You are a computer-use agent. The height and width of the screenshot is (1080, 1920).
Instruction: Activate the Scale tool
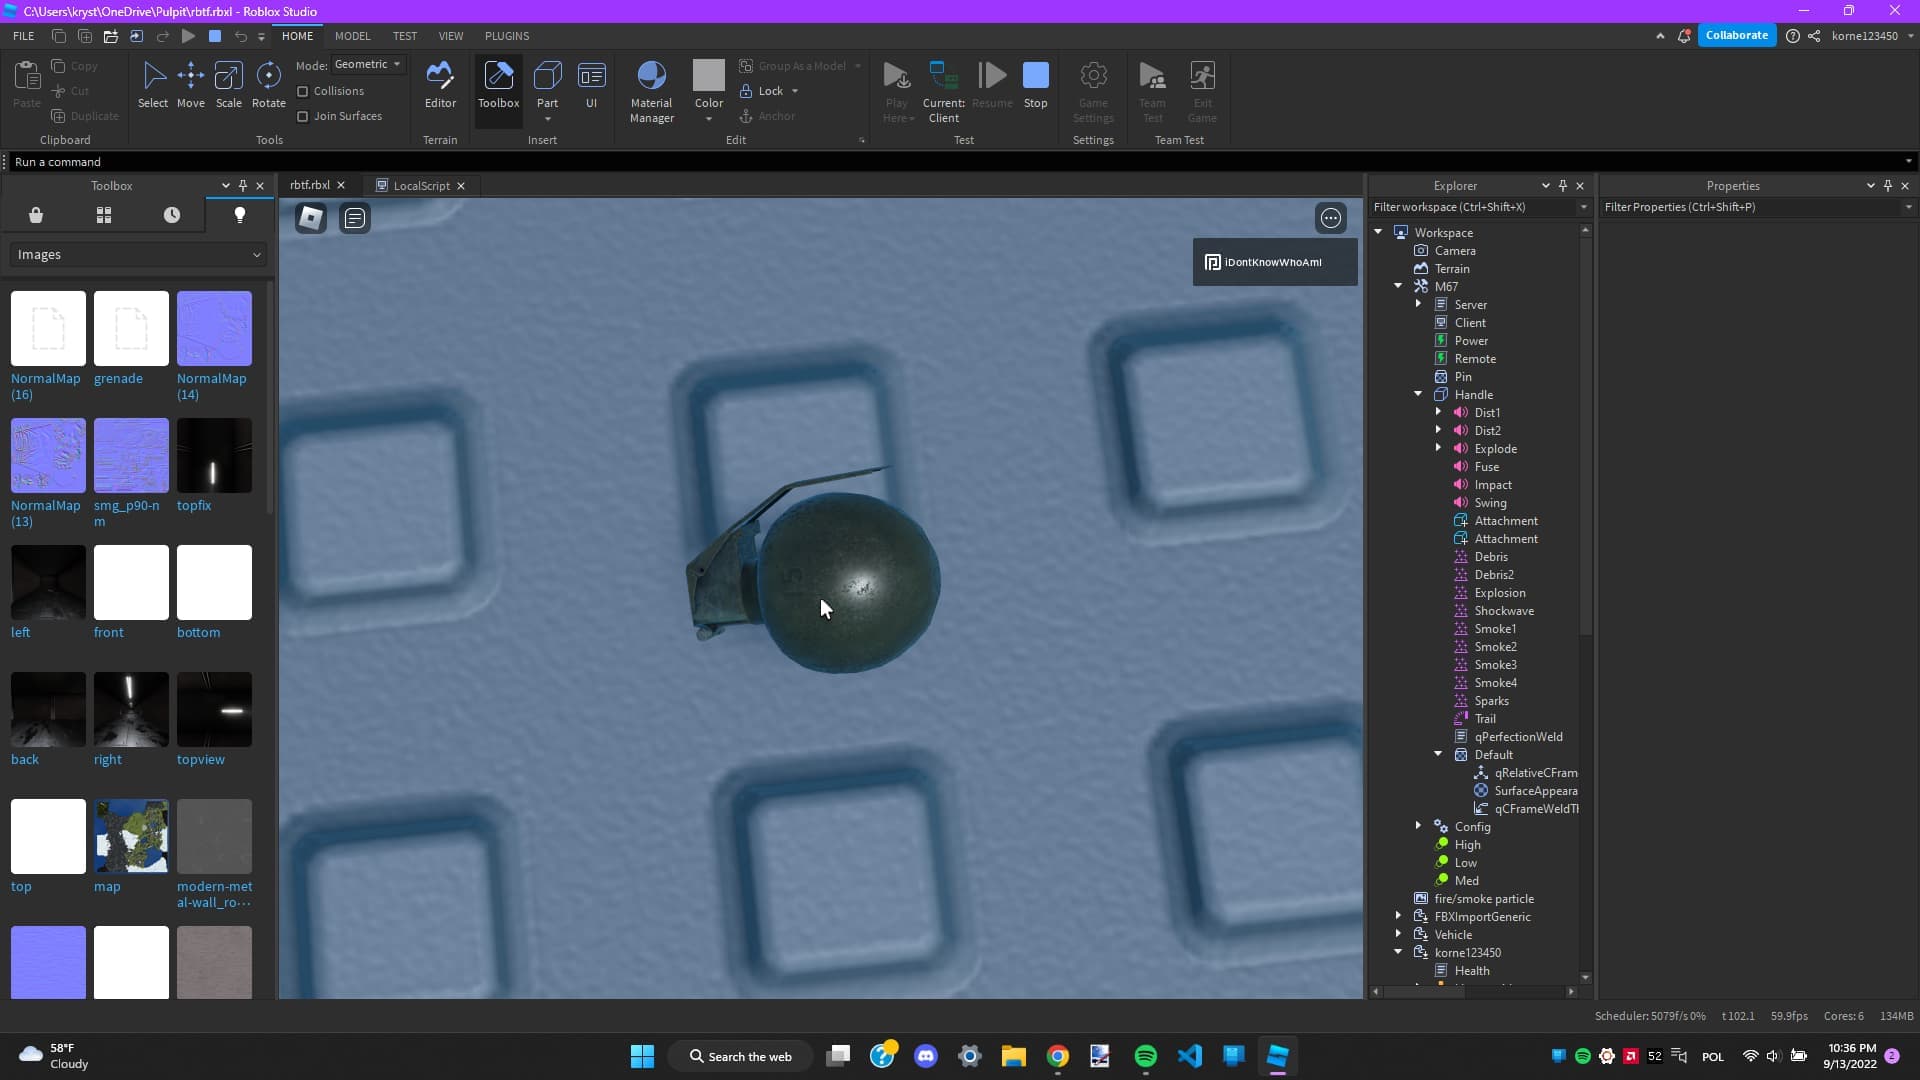coord(228,85)
